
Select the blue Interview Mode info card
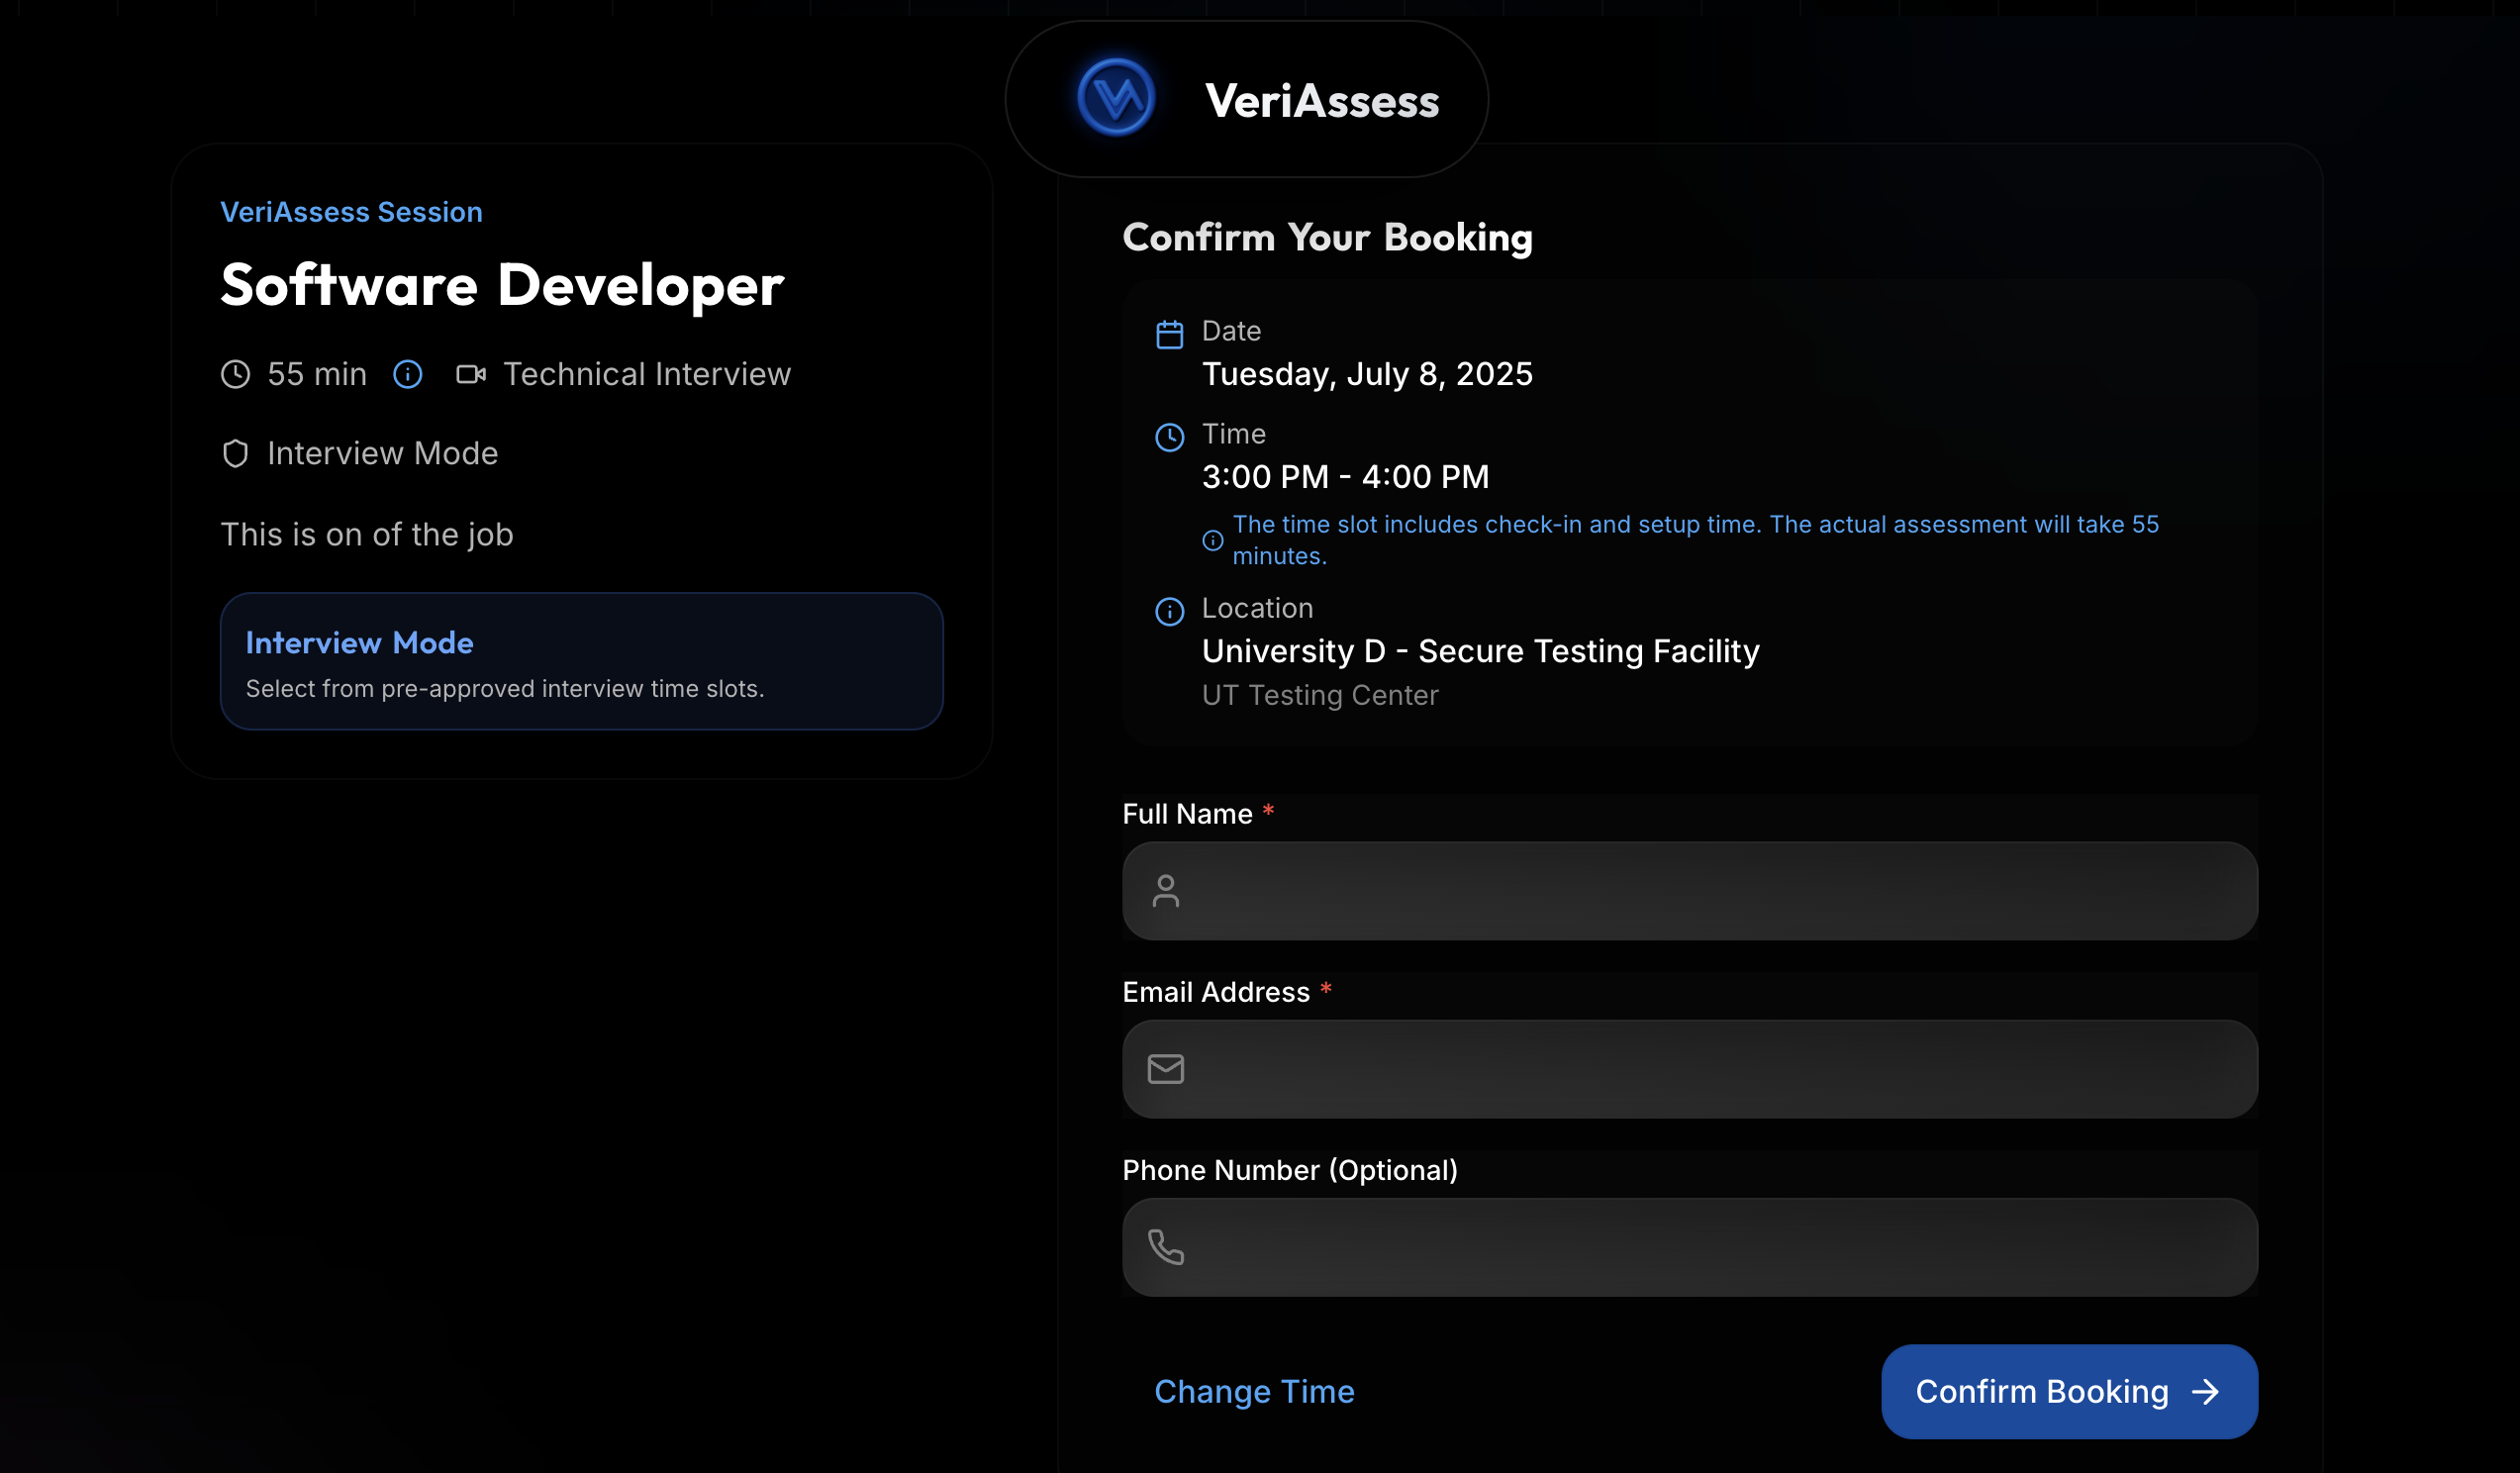(x=582, y=661)
